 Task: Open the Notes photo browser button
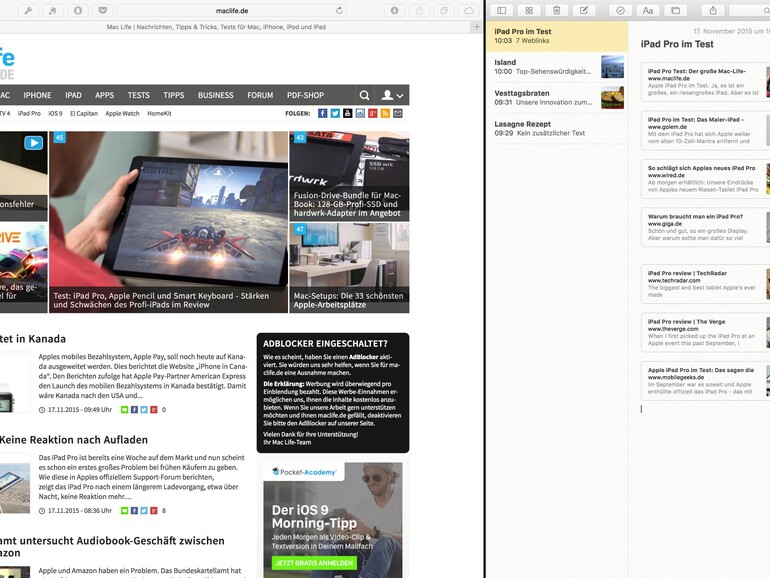tap(675, 10)
